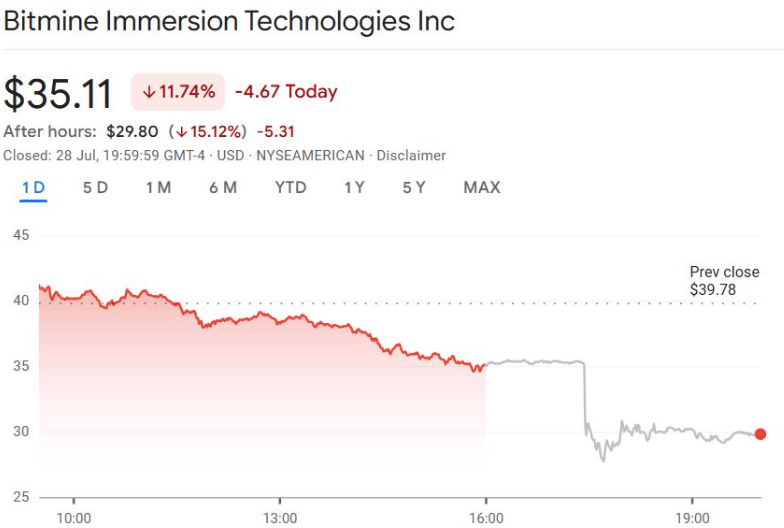Click the $35.11 stock price

(59, 93)
